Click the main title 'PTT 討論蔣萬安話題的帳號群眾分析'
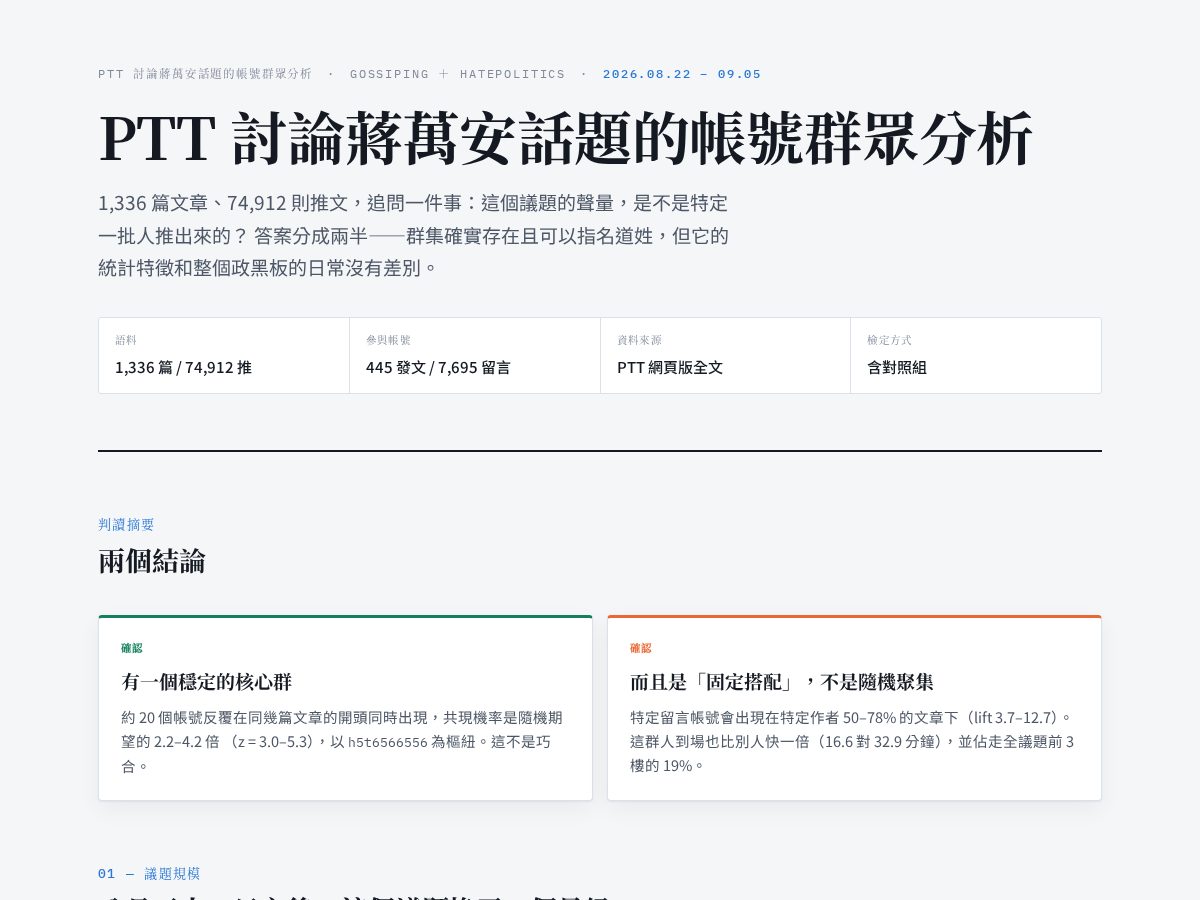The height and width of the screenshot is (900, 1200). click(565, 139)
